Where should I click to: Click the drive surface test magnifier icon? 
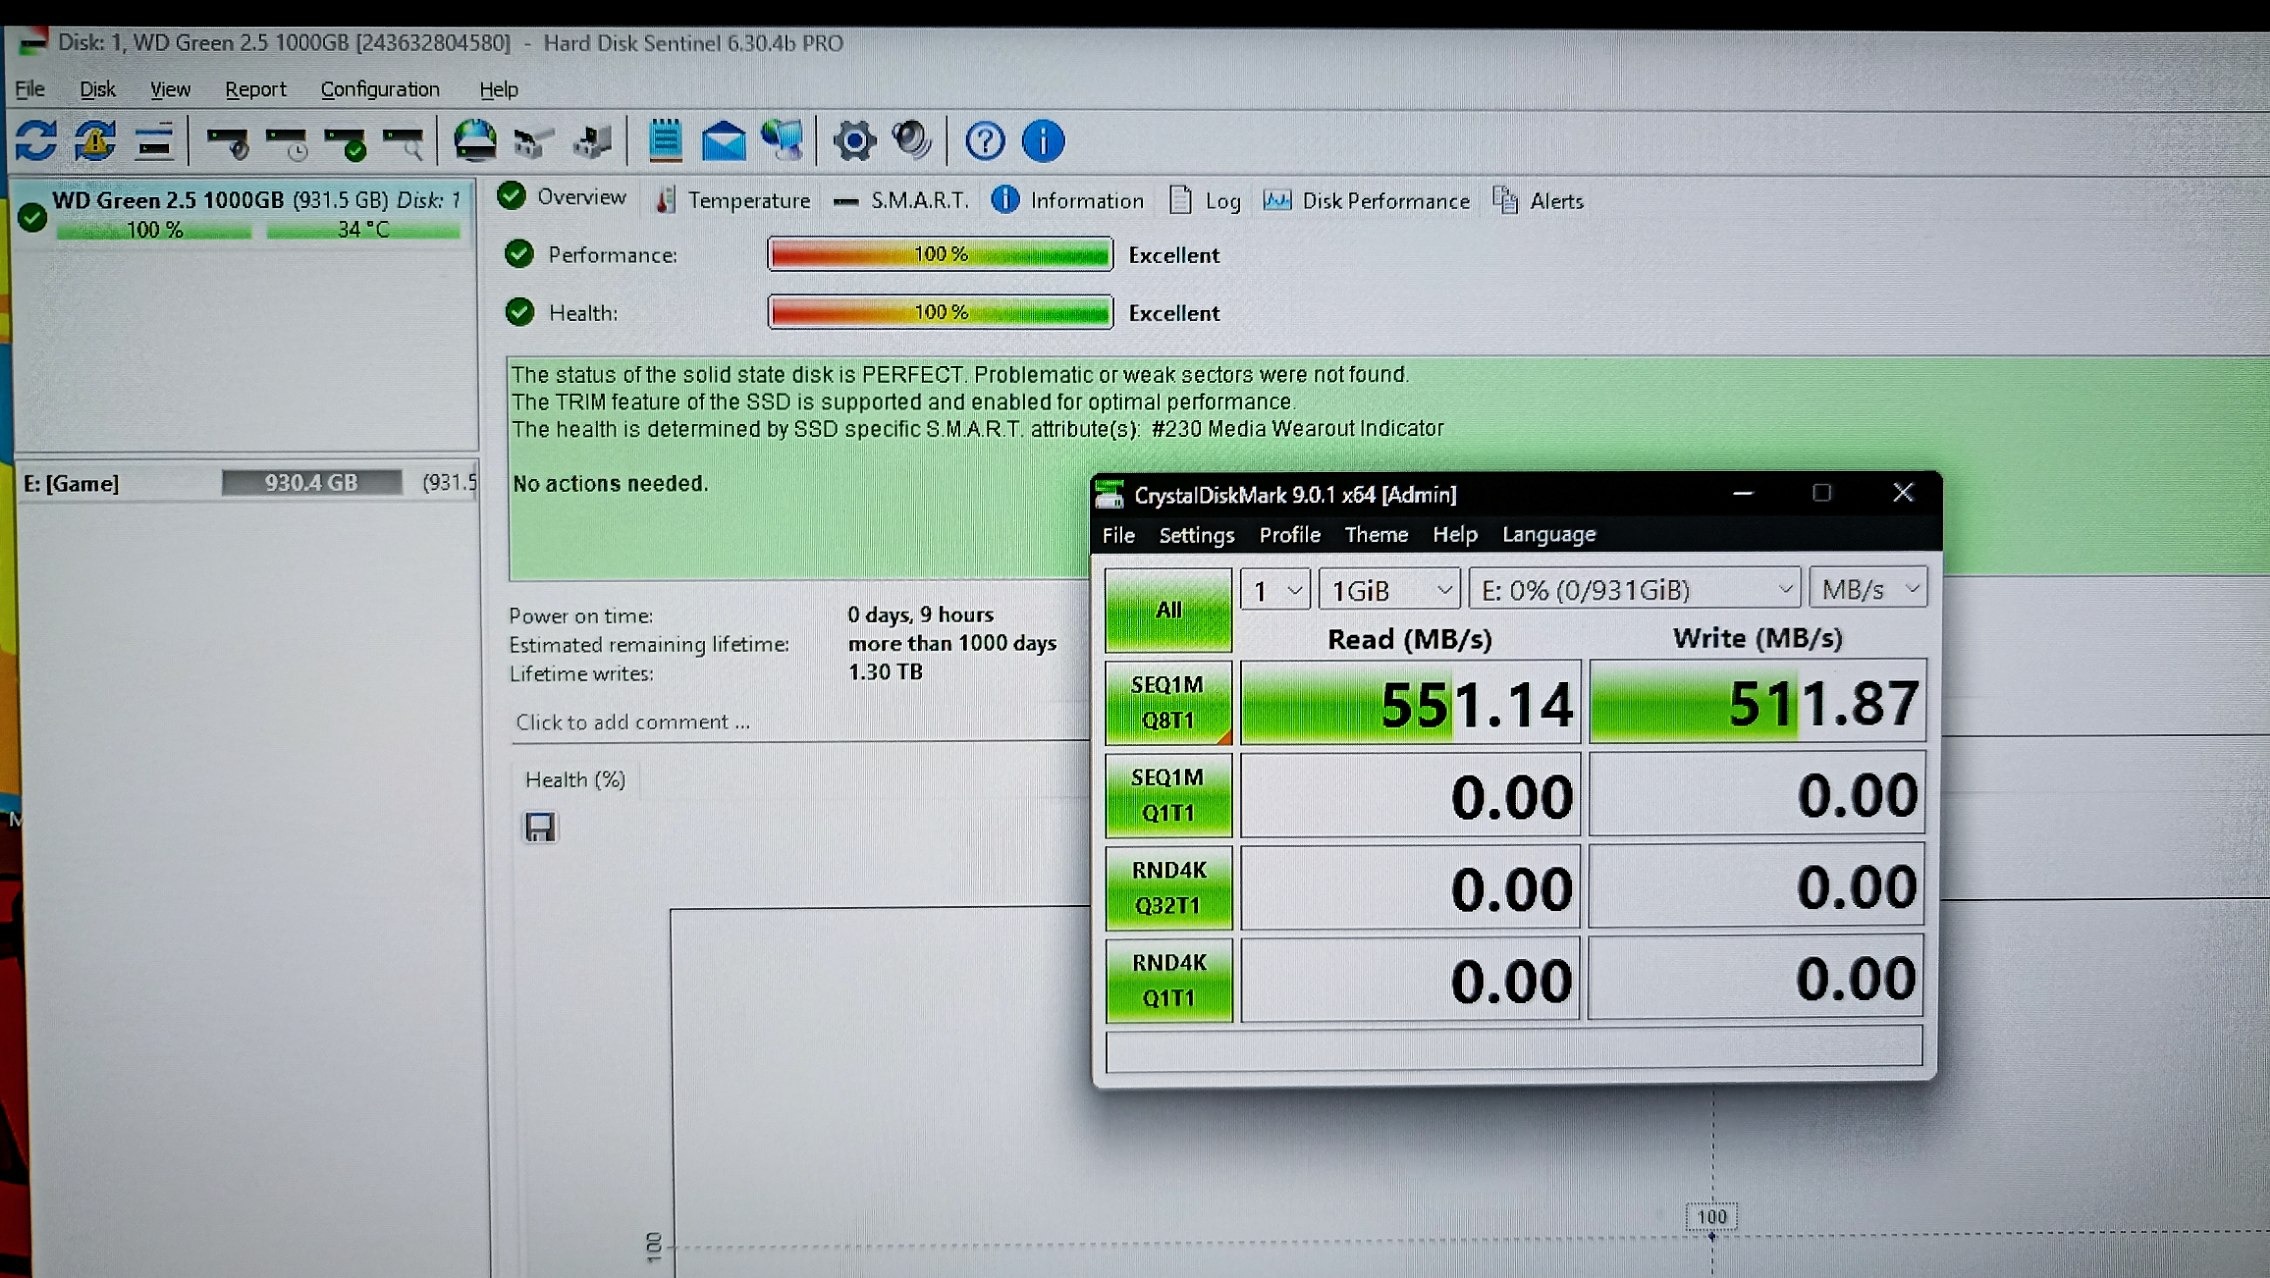click(x=403, y=143)
